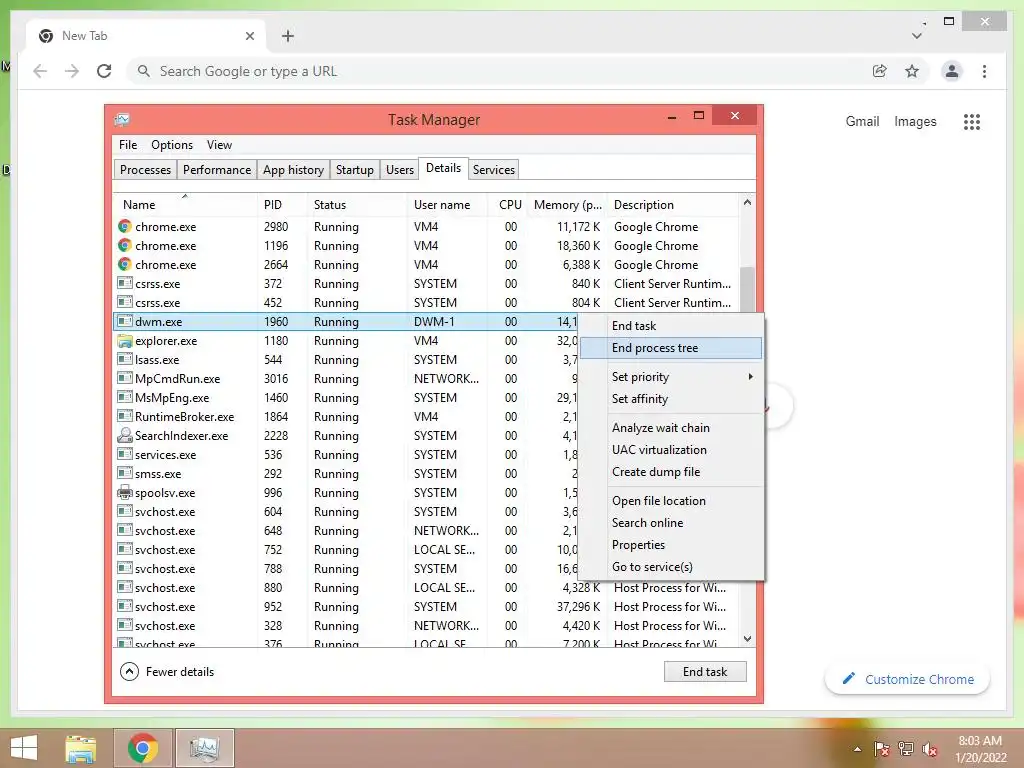Image resolution: width=1024 pixels, height=768 pixels.
Task: Click the Chrome icon of chrome.exe PID 2980
Action: tap(125, 227)
